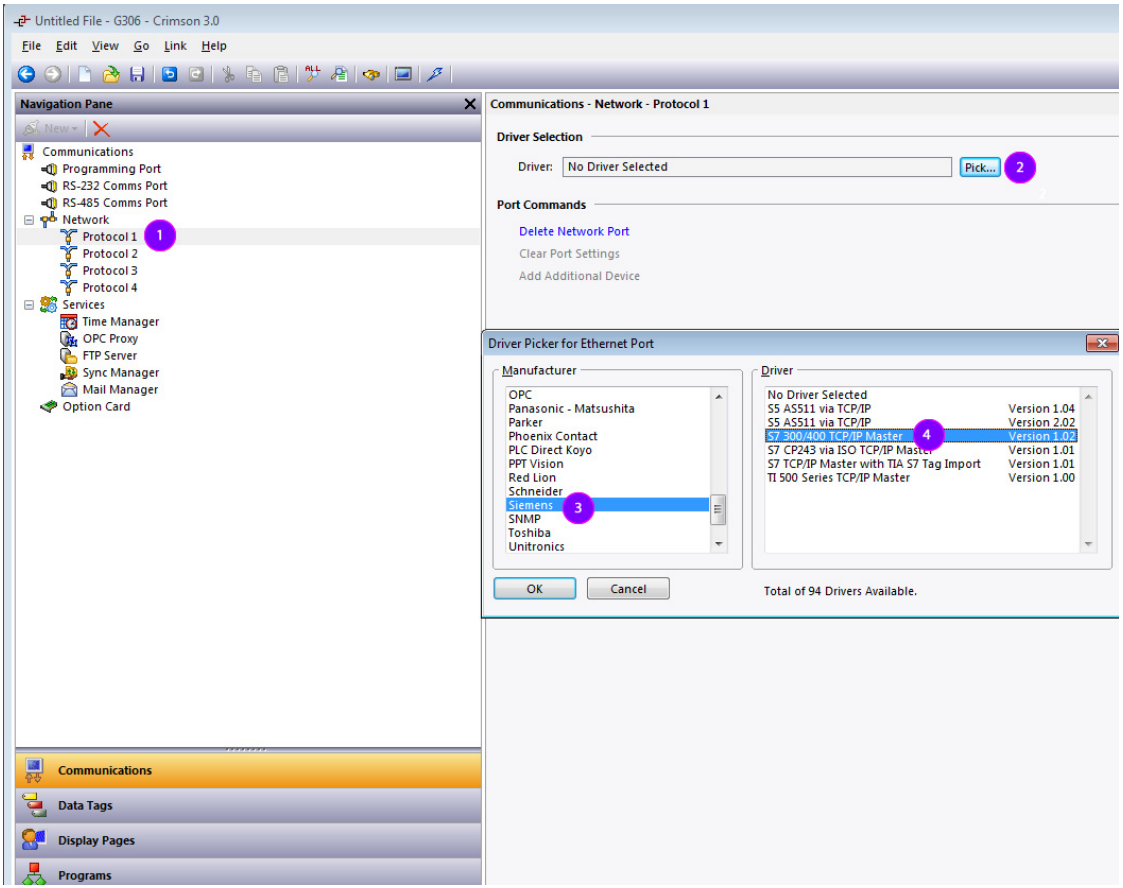1123x888 pixels.
Task: Click Clear Port Settings link
Action: [569, 254]
